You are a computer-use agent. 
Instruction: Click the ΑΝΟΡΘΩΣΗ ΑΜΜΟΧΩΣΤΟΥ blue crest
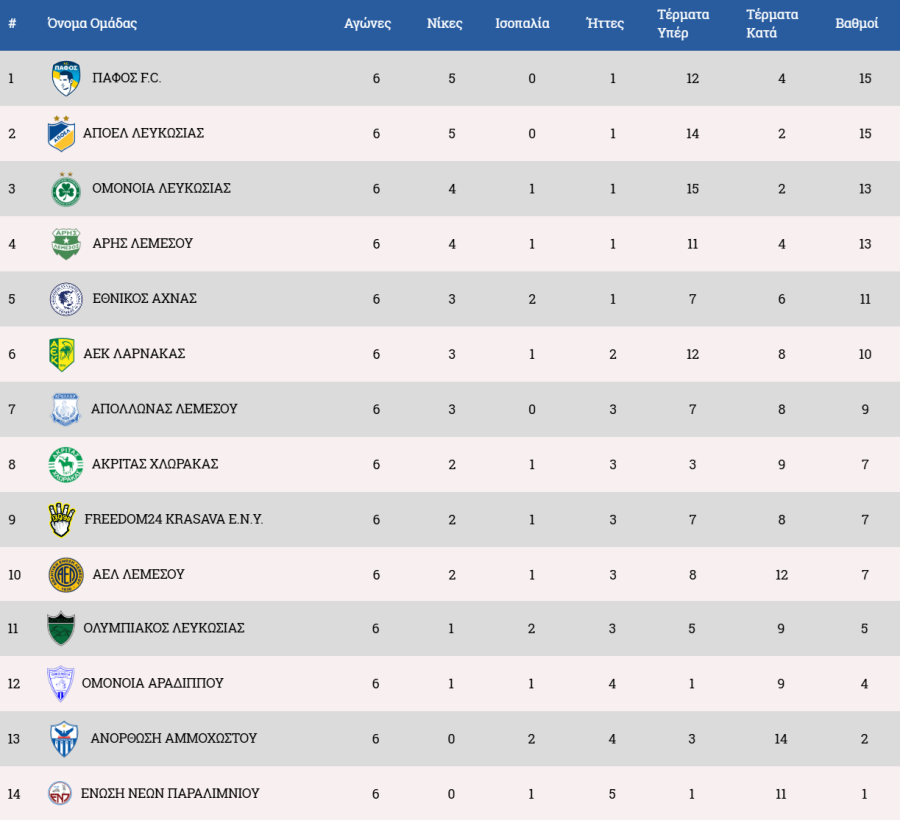coord(64,739)
